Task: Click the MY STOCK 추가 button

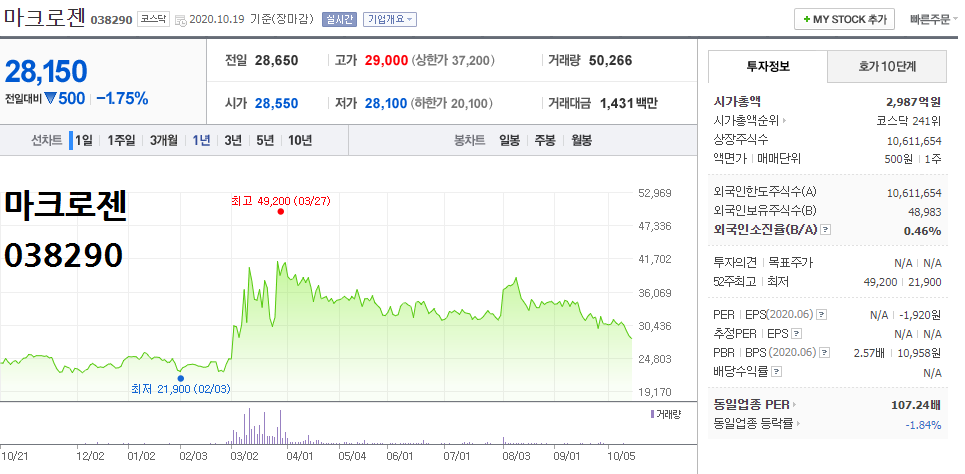Action: click(x=844, y=19)
